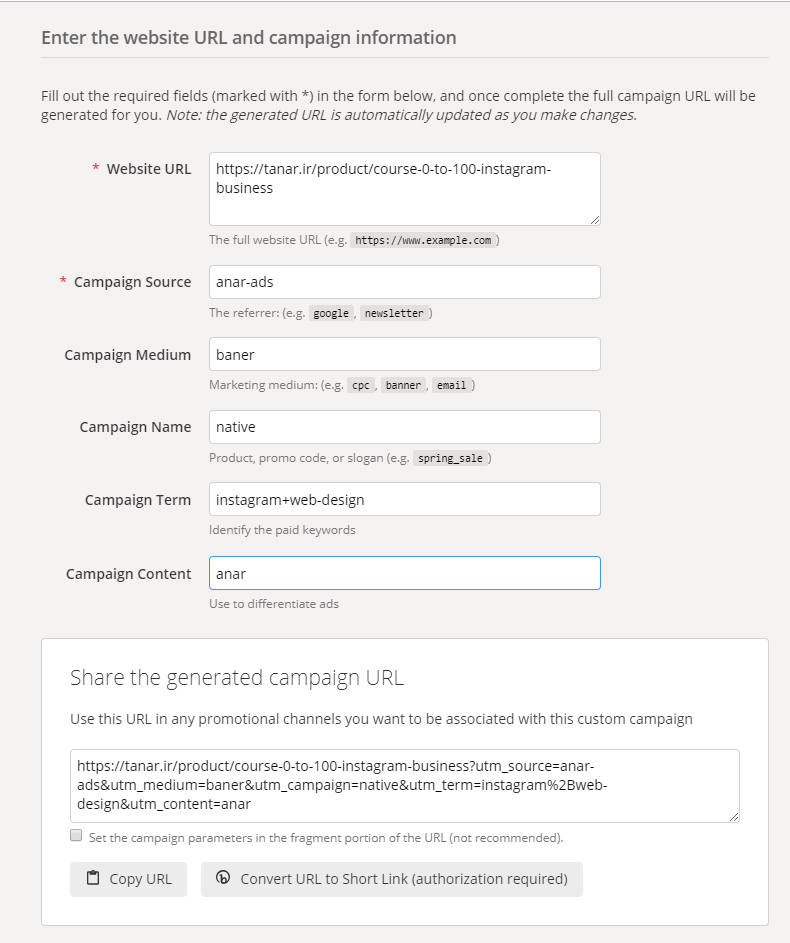The image size is (790, 943).
Task: Click the generated URL textarea resize handle
Action: click(x=734, y=817)
